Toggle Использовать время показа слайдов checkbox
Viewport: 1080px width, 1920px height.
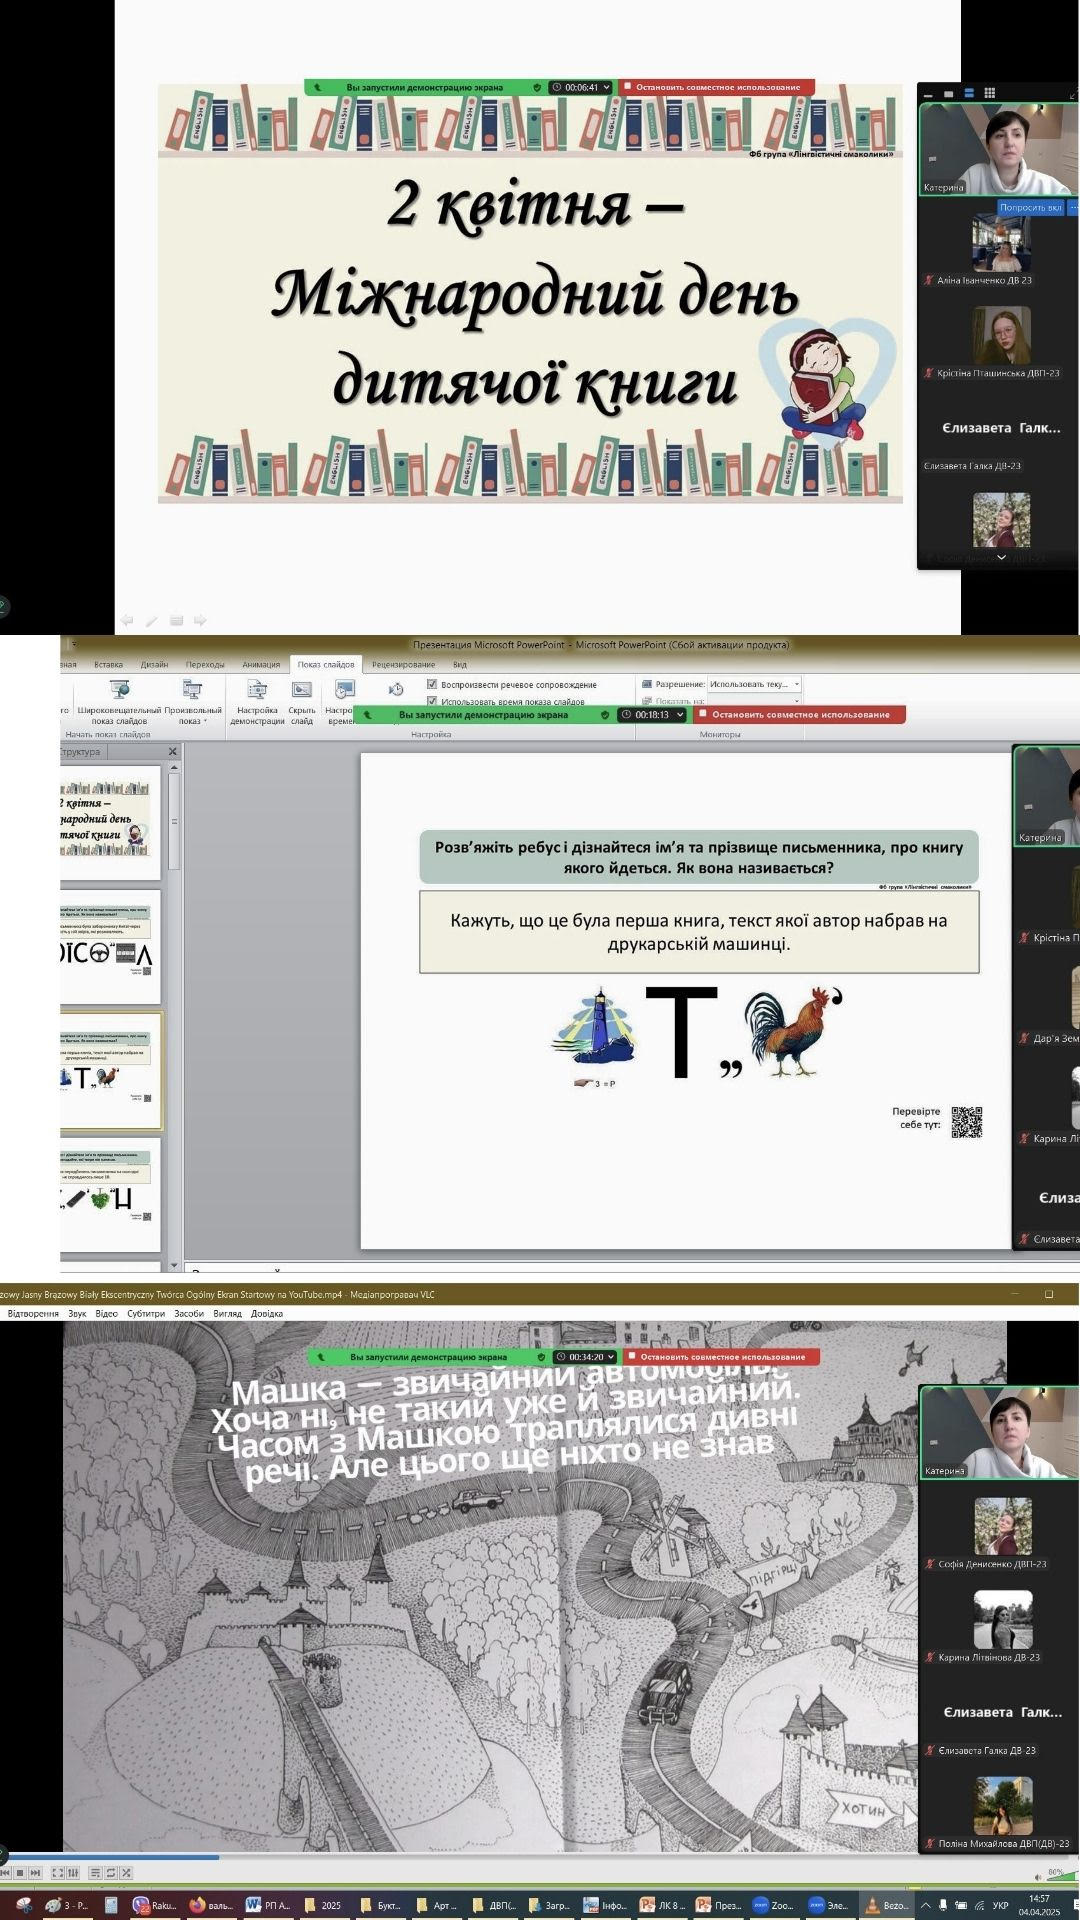[x=432, y=701]
